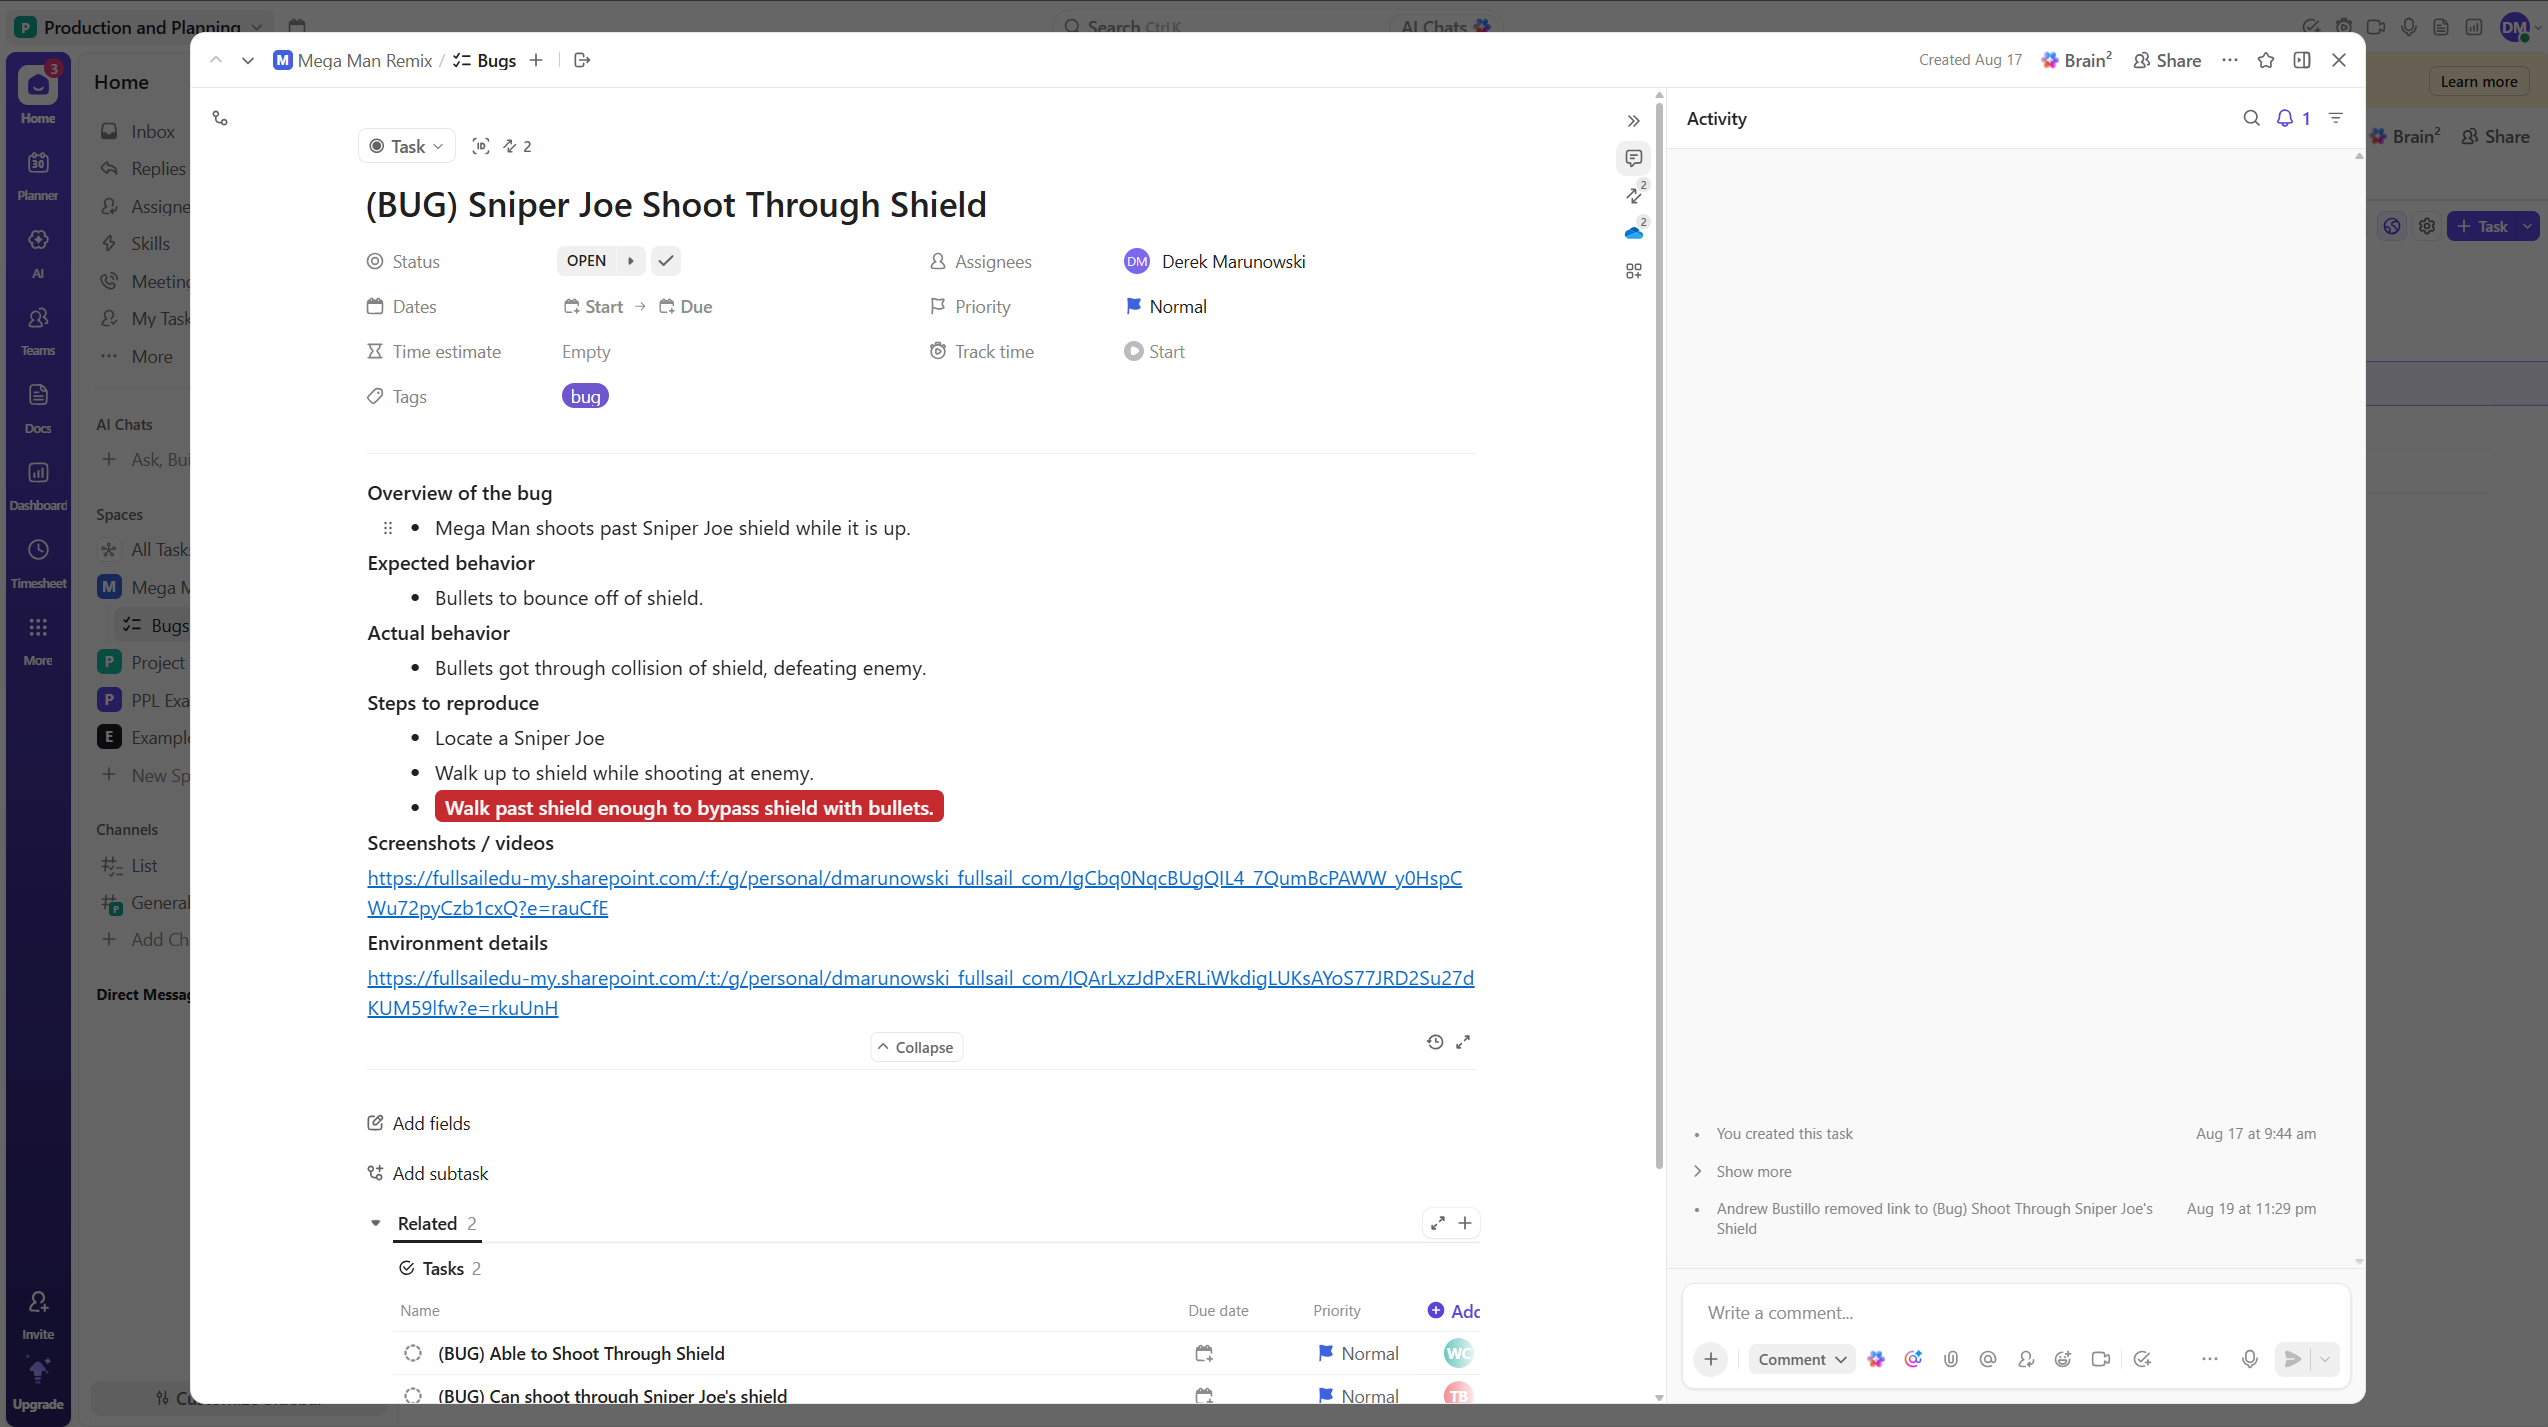The width and height of the screenshot is (2548, 1427).
Task: Mark the task complete with checkmark button
Action: 666,261
